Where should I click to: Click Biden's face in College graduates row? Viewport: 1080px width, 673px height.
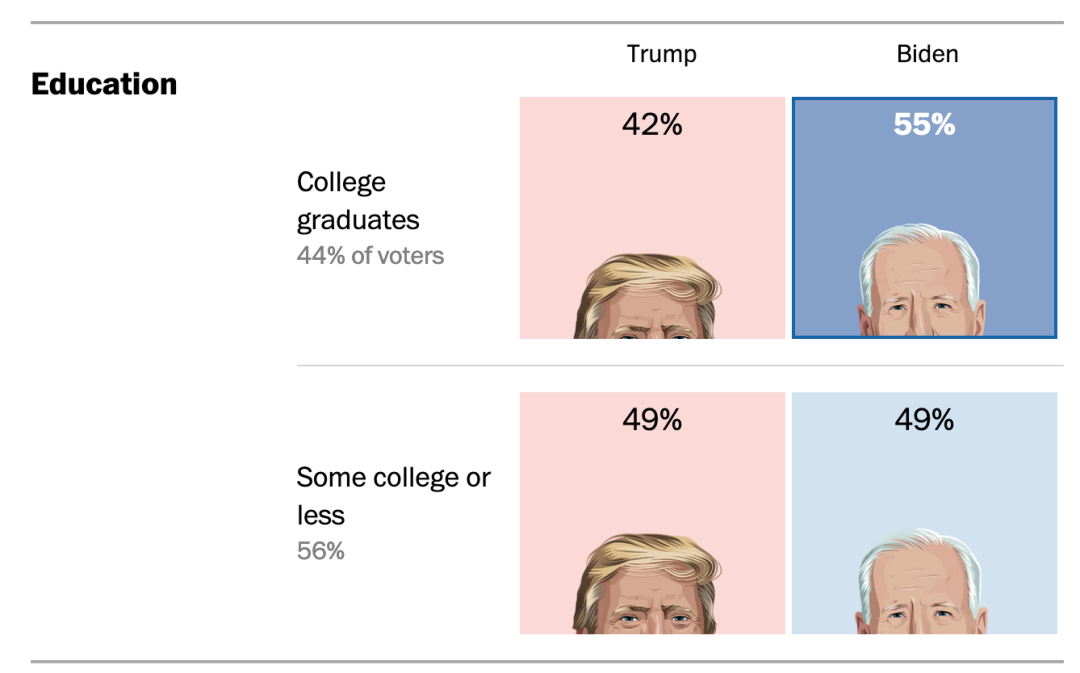click(922, 281)
